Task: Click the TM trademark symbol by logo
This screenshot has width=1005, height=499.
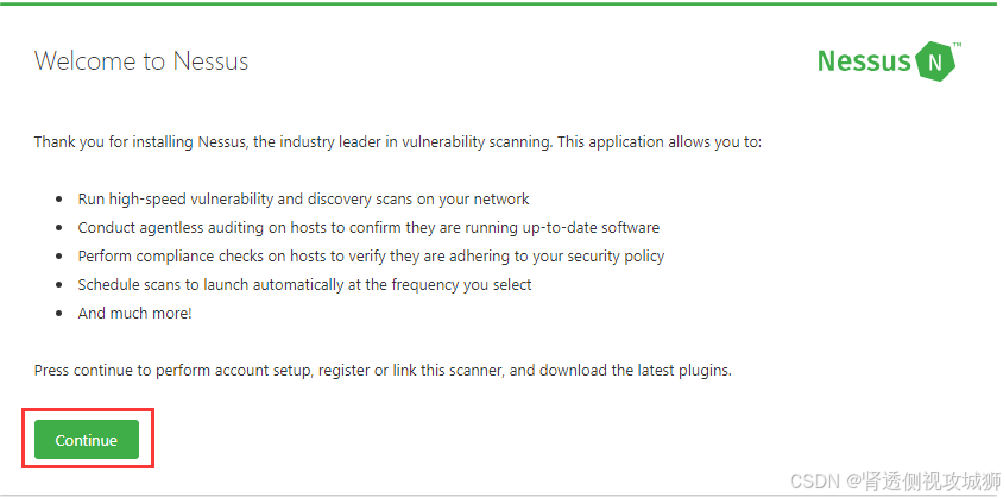Action: click(x=957, y=44)
